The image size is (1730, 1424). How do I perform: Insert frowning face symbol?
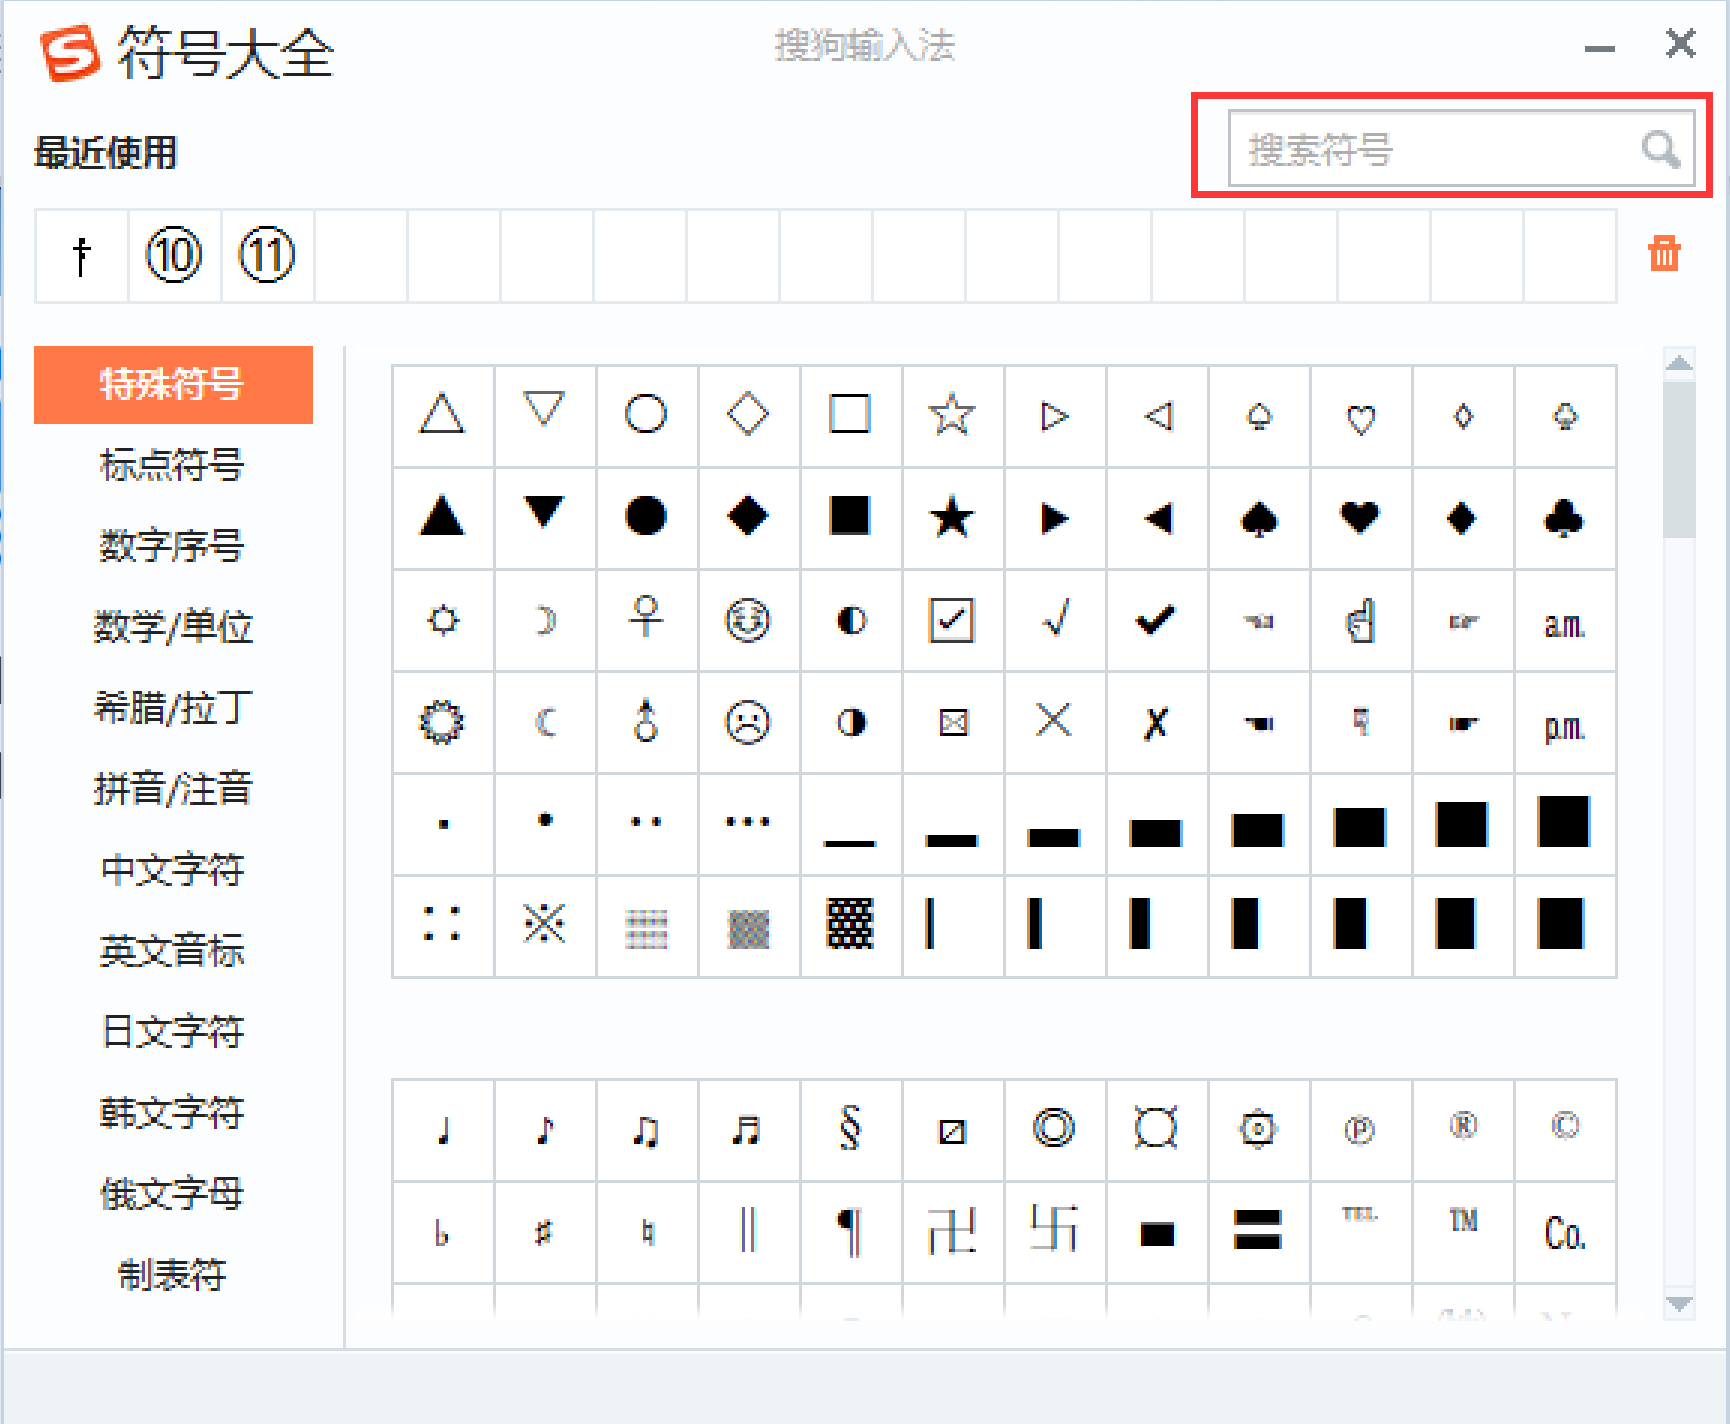748,722
